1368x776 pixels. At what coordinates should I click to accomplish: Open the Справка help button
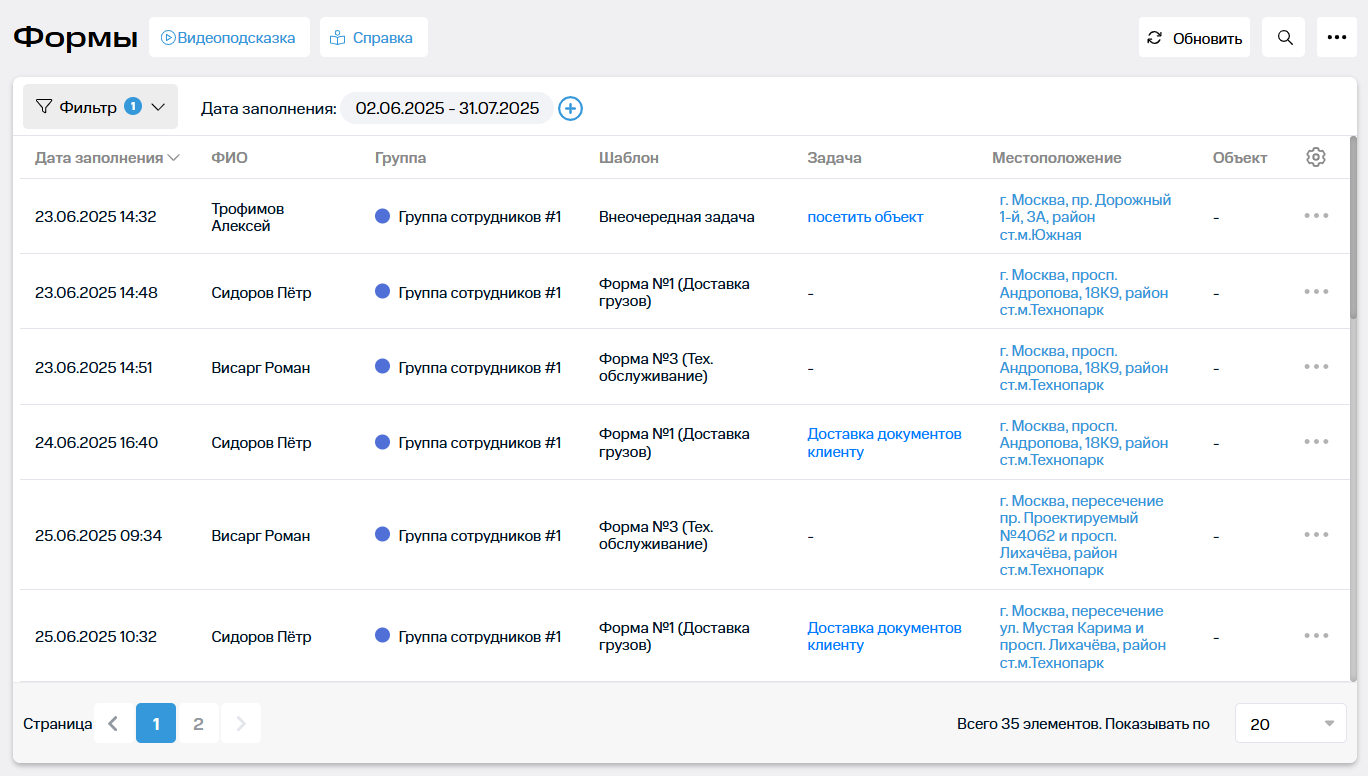click(373, 38)
